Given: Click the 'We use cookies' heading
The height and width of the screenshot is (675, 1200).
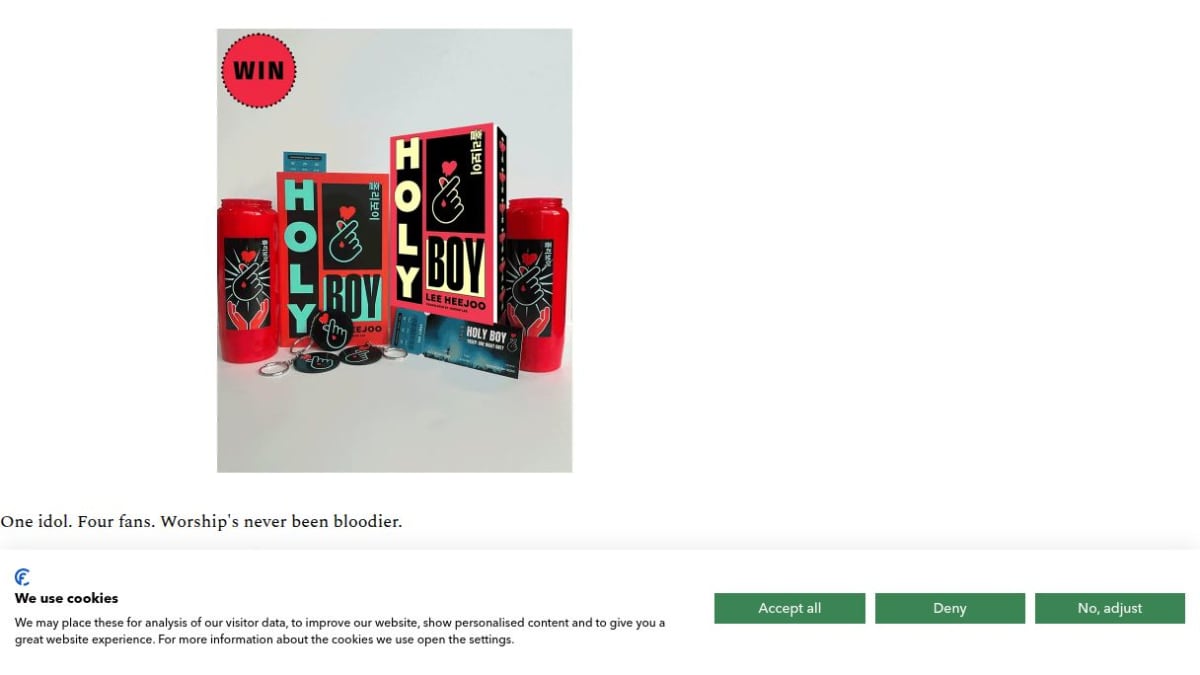Looking at the screenshot, I should 66,598.
